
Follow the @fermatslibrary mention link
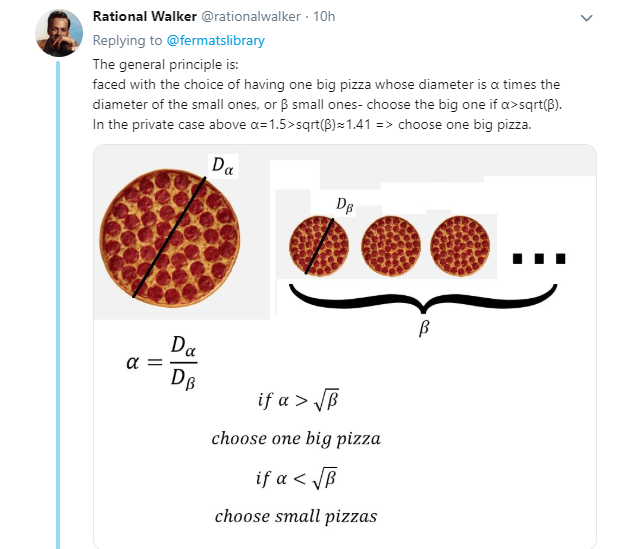point(216,40)
